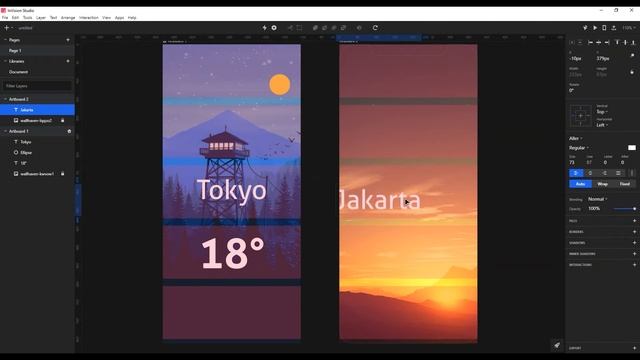This screenshot has height=360, width=640.
Task: Align selection to bottom edge
Action: tap(633, 42)
